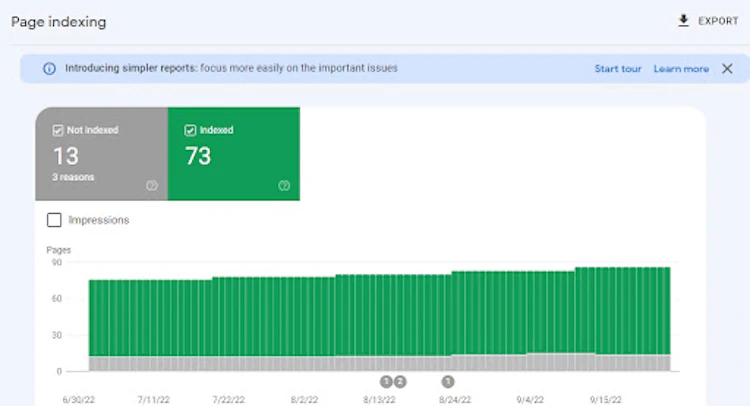Screen dimensions: 750x406
Task: Click the Not indexed count 13
Action: [66, 156]
